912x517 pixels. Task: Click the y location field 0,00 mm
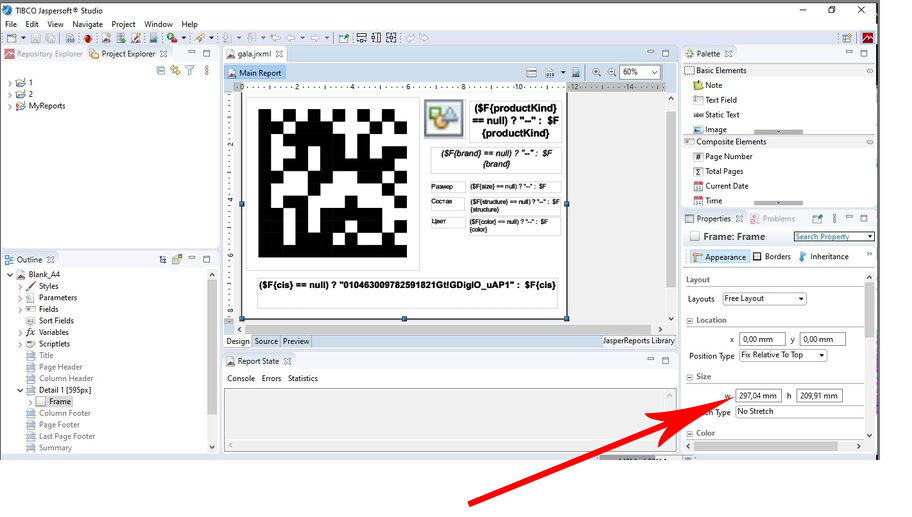coord(822,339)
